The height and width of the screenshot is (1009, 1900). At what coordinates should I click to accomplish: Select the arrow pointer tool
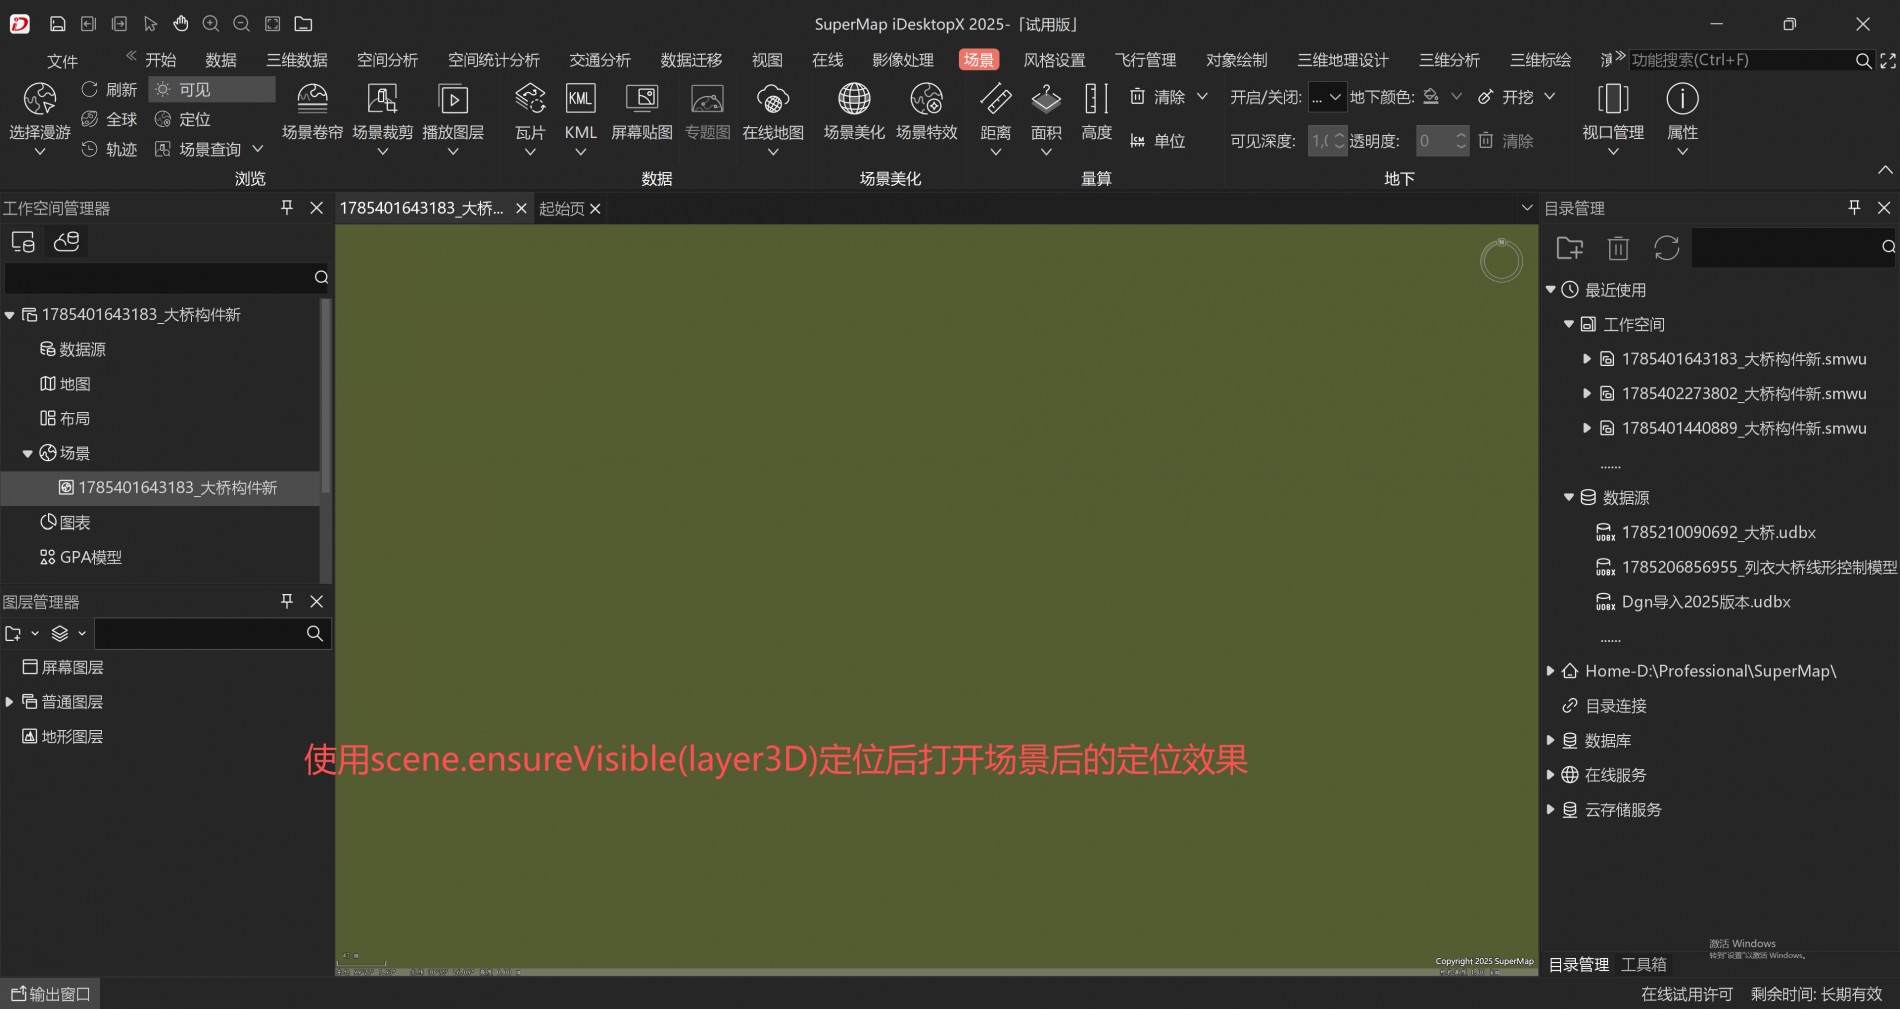150,24
